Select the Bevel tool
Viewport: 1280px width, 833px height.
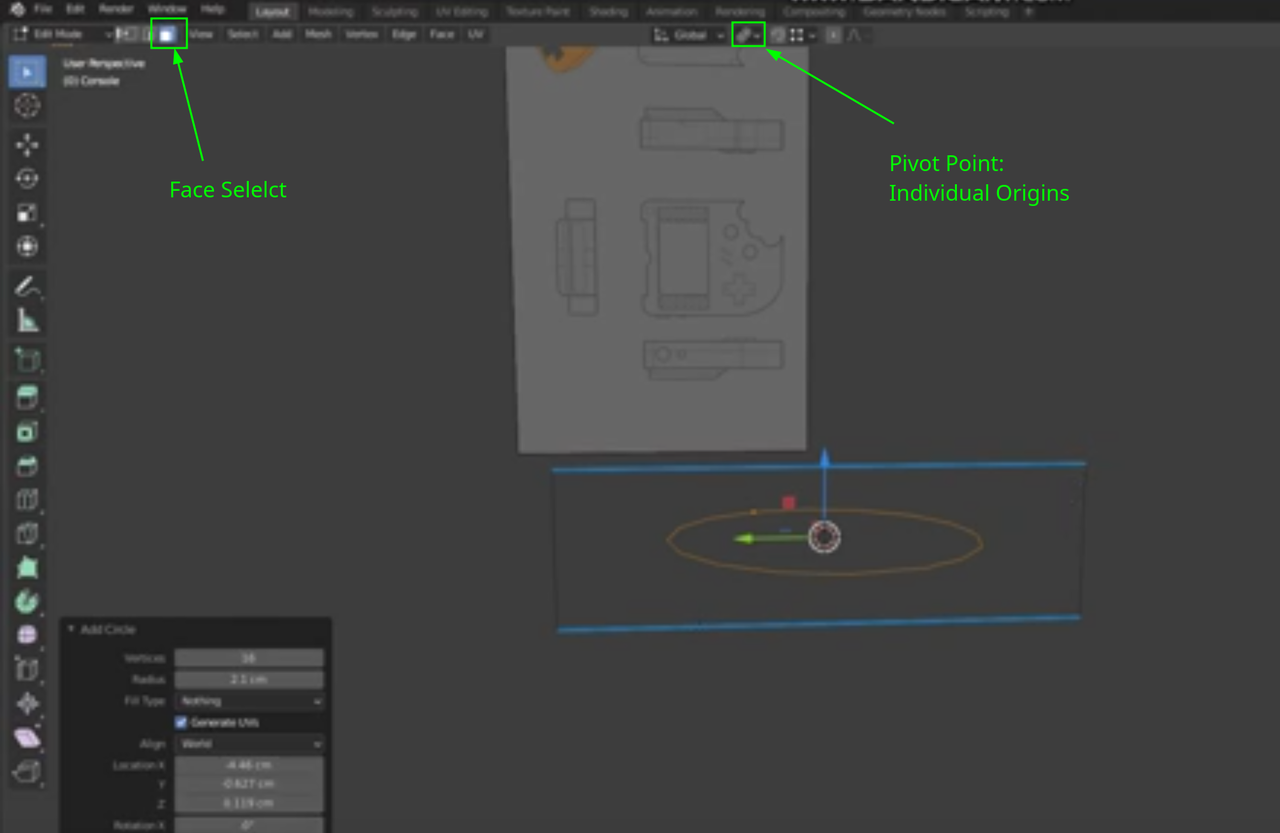pyautogui.click(x=27, y=466)
